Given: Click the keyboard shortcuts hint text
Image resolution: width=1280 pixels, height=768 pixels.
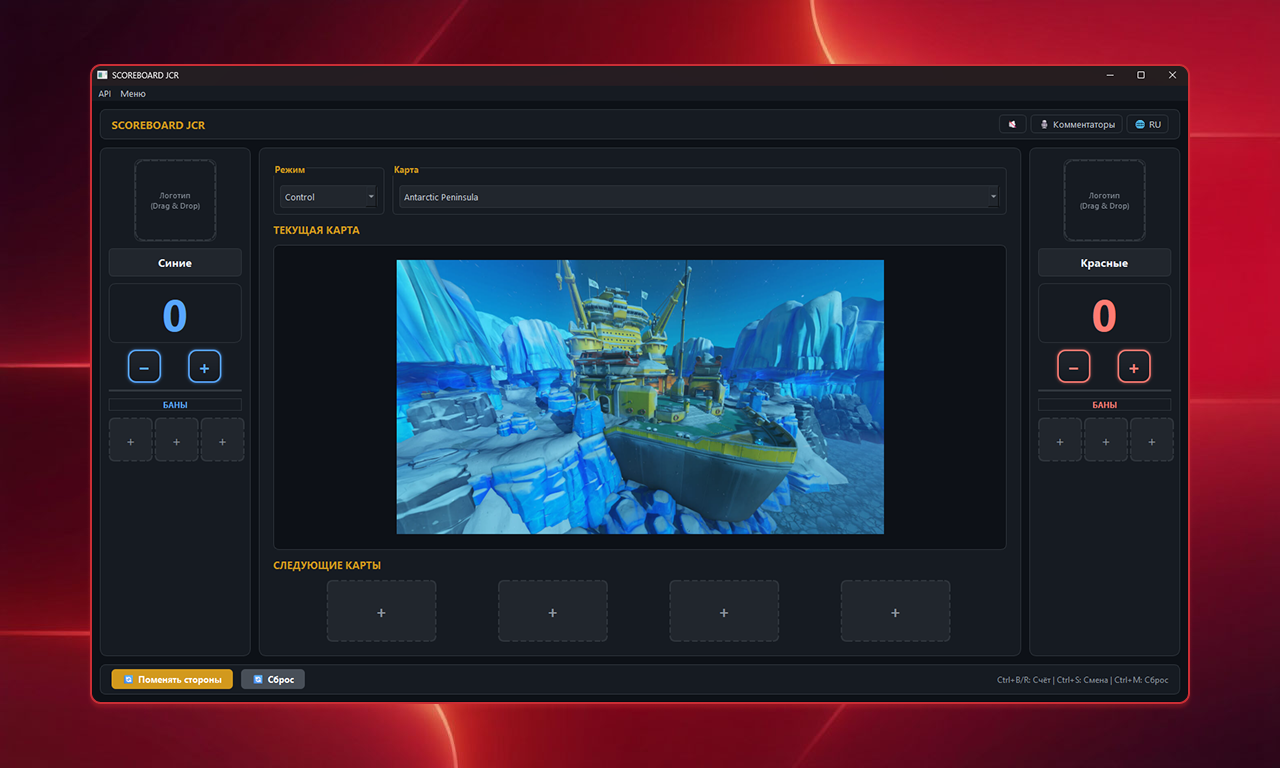Looking at the screenshot, I should (x=1082, y=680).
